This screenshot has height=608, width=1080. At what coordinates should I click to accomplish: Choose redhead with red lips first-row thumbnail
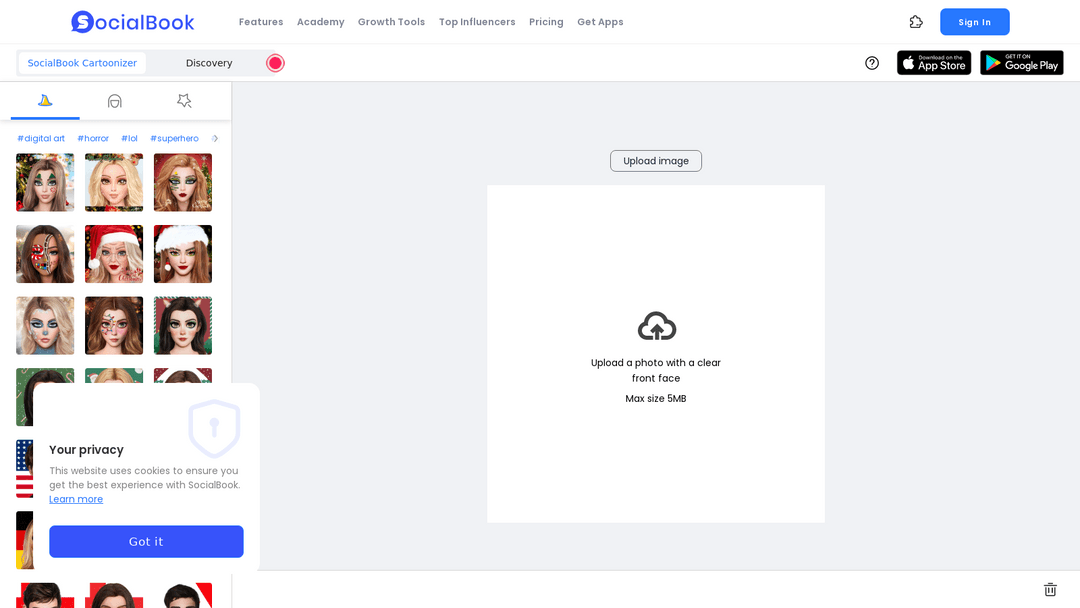click(183, 182)
